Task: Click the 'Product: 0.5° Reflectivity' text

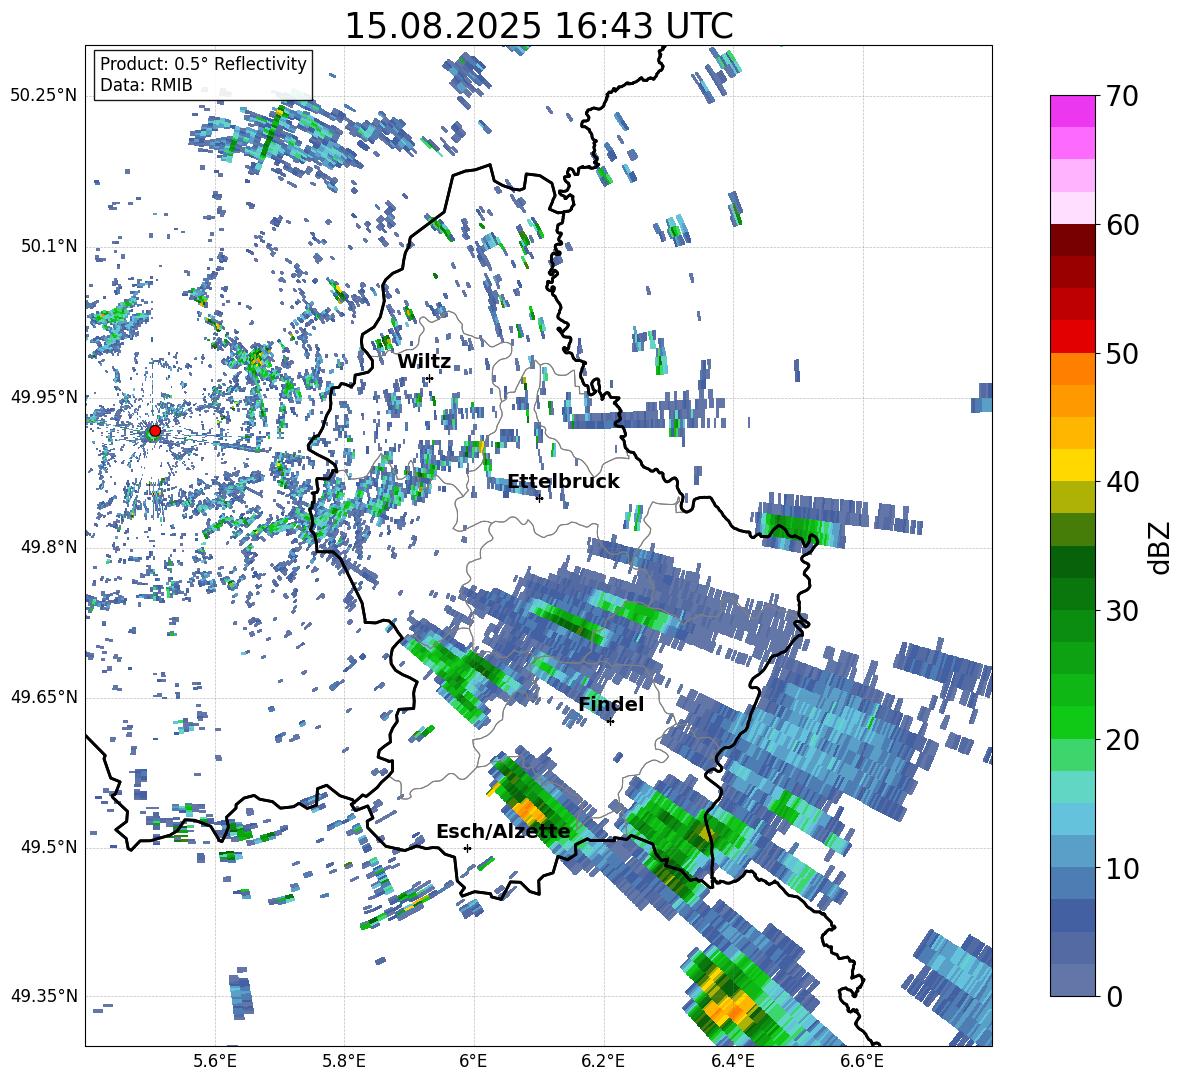Action: (x=203, y=64)
